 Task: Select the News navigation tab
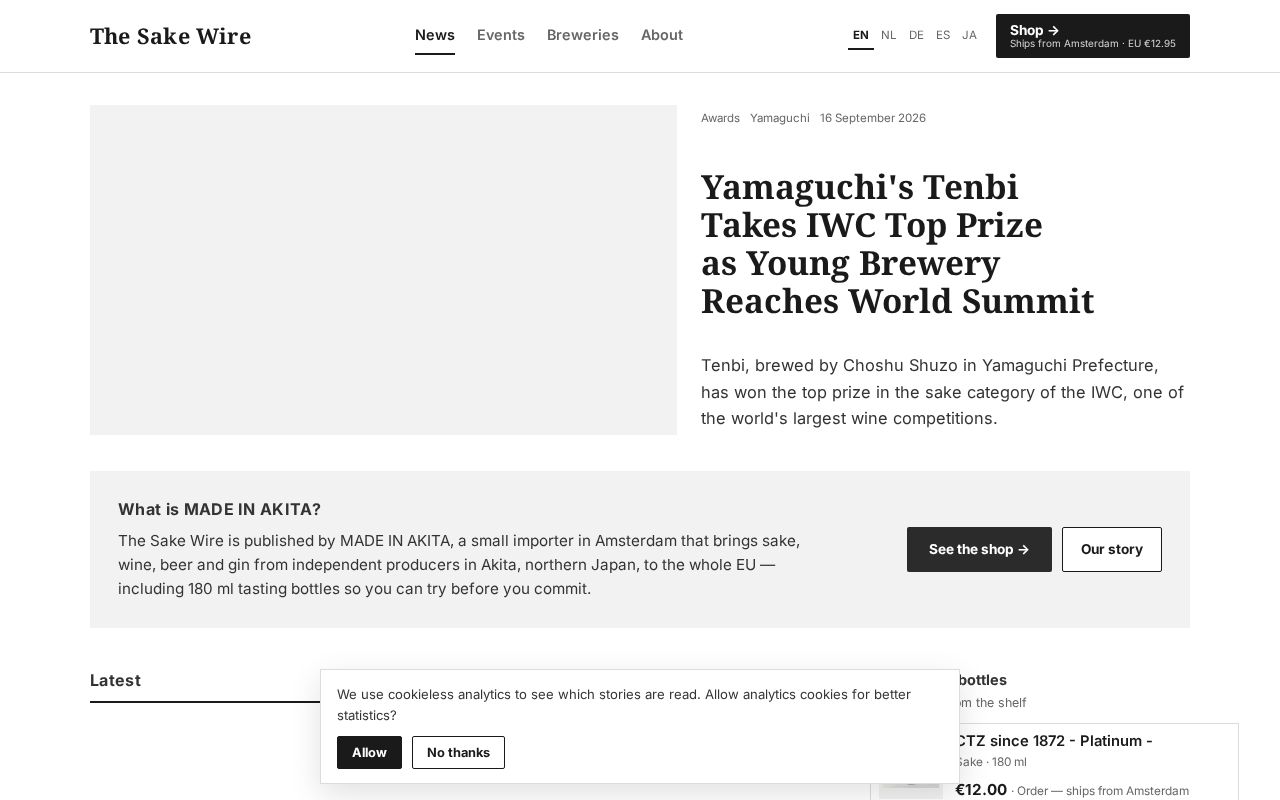435,35
